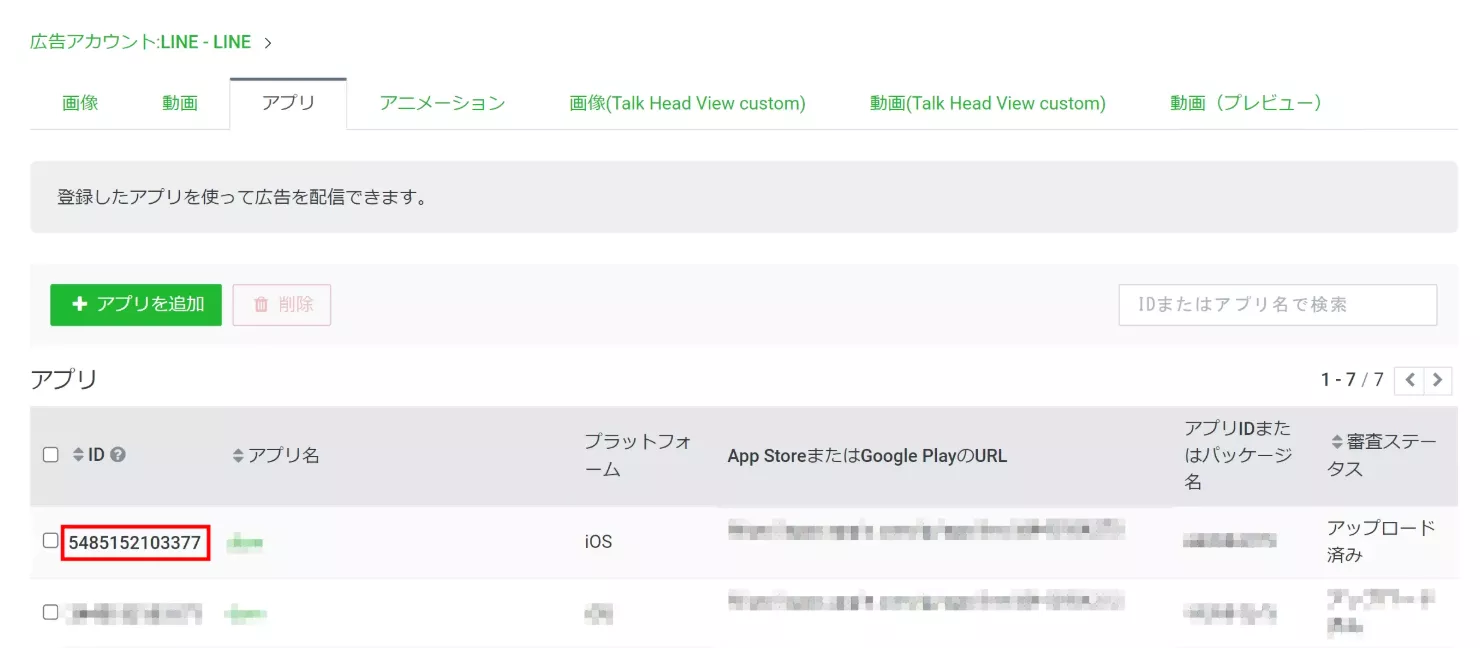Select 画像(Talk Head View custom) tab
Viewport: 1480px width, 648px height.
click(687, 103)
